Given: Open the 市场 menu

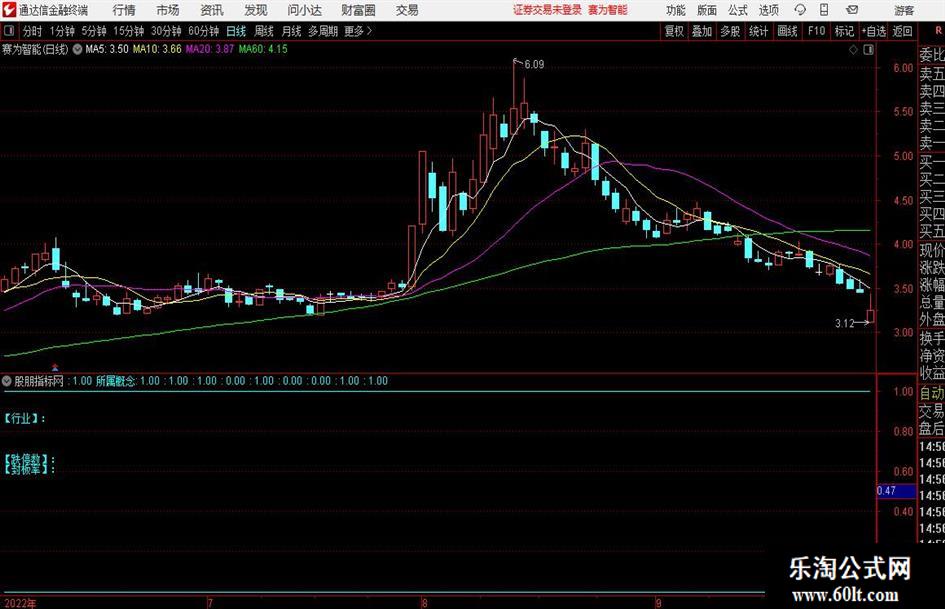Looking at the screenshot, I should click(168, 10).
